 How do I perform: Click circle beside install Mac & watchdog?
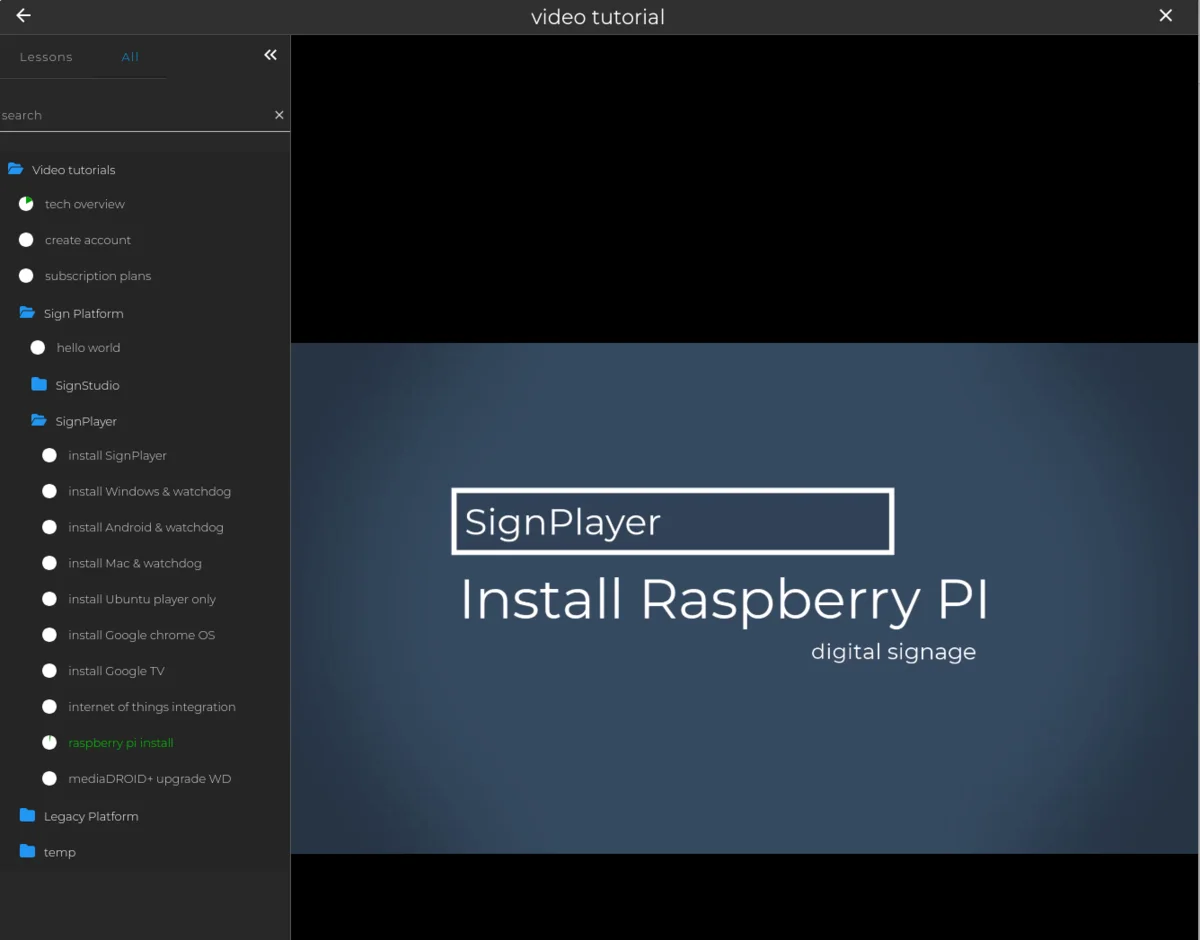tap(49, 563)
